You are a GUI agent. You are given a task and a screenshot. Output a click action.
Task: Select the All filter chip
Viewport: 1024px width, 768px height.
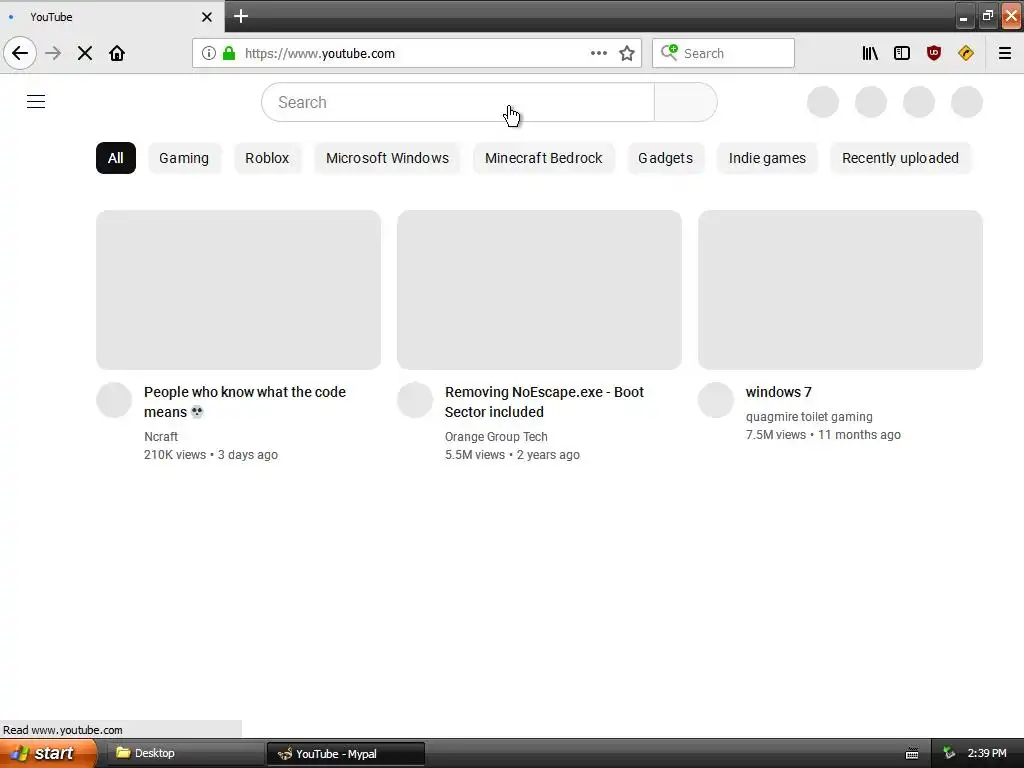[x=116, y=158]
